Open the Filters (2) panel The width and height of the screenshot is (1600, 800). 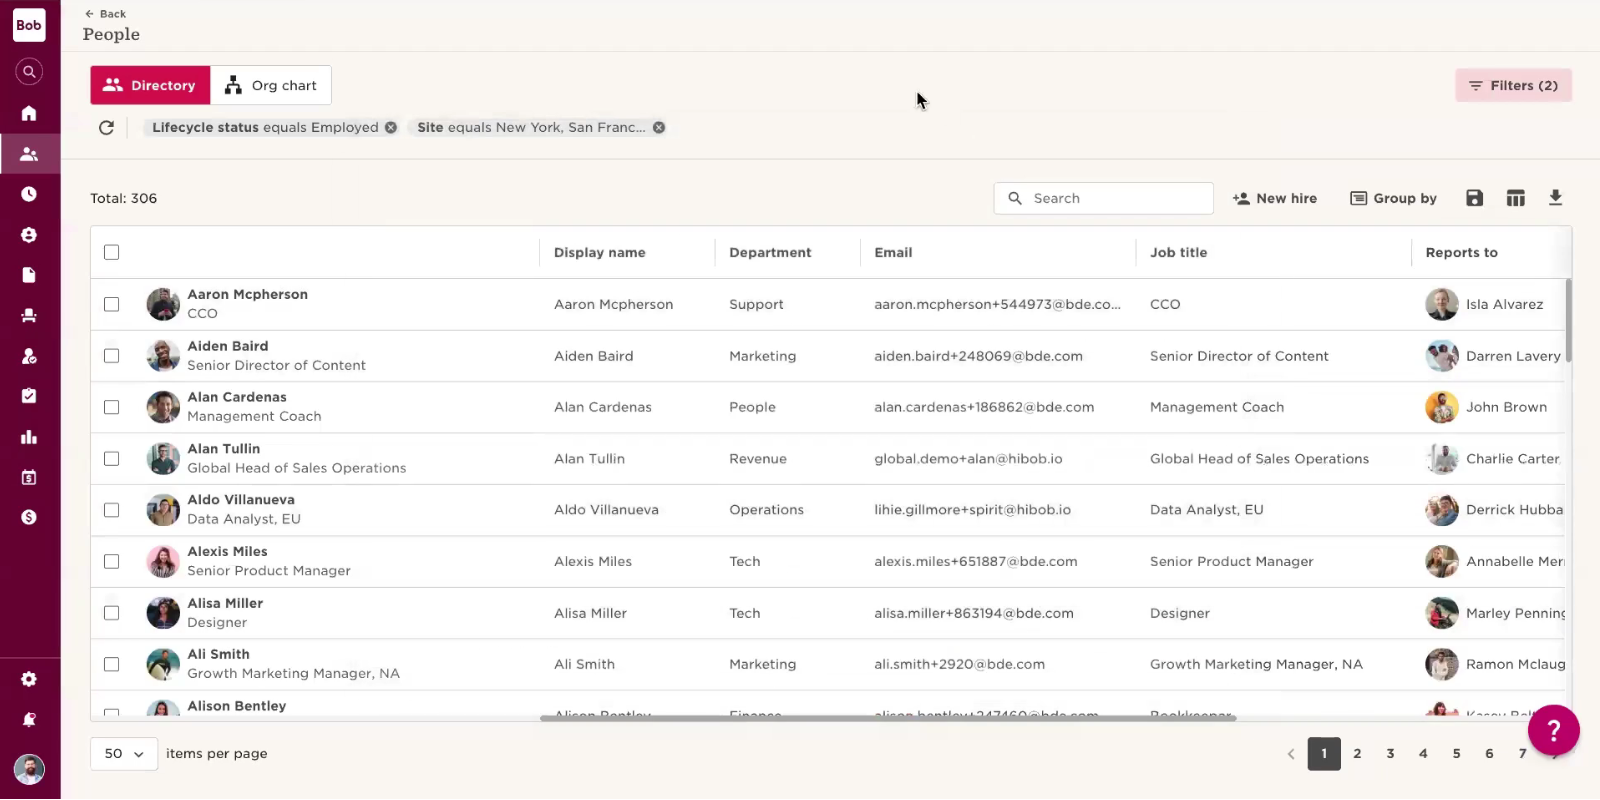(1513, 86)
